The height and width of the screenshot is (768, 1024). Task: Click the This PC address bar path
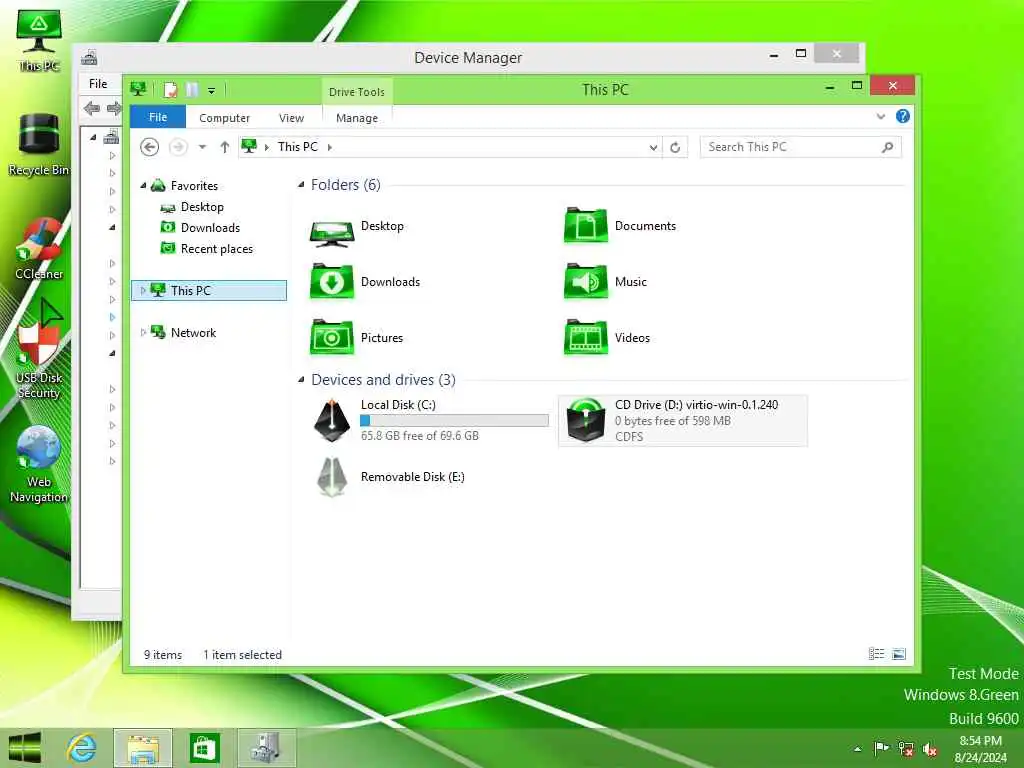(x=298, y=147)
